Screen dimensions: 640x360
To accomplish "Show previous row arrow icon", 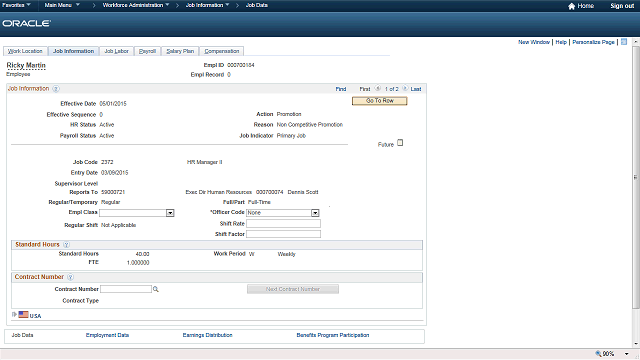I will [x=378, y=88].
